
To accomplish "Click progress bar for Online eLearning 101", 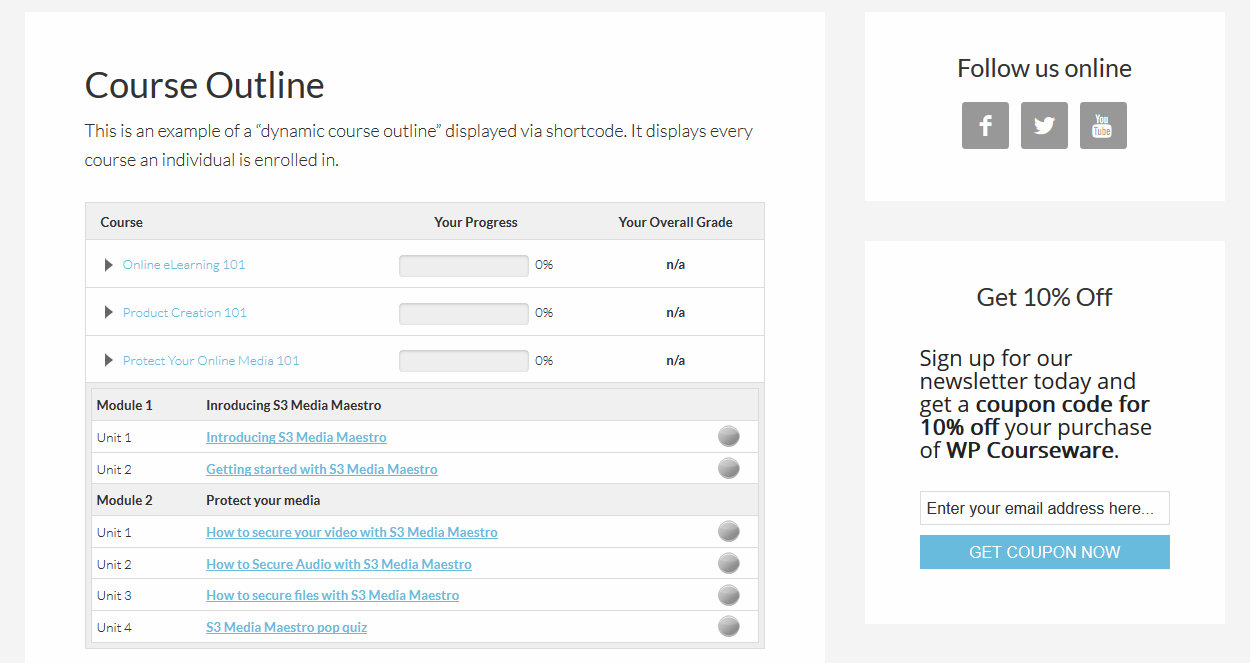I will 464,265.
